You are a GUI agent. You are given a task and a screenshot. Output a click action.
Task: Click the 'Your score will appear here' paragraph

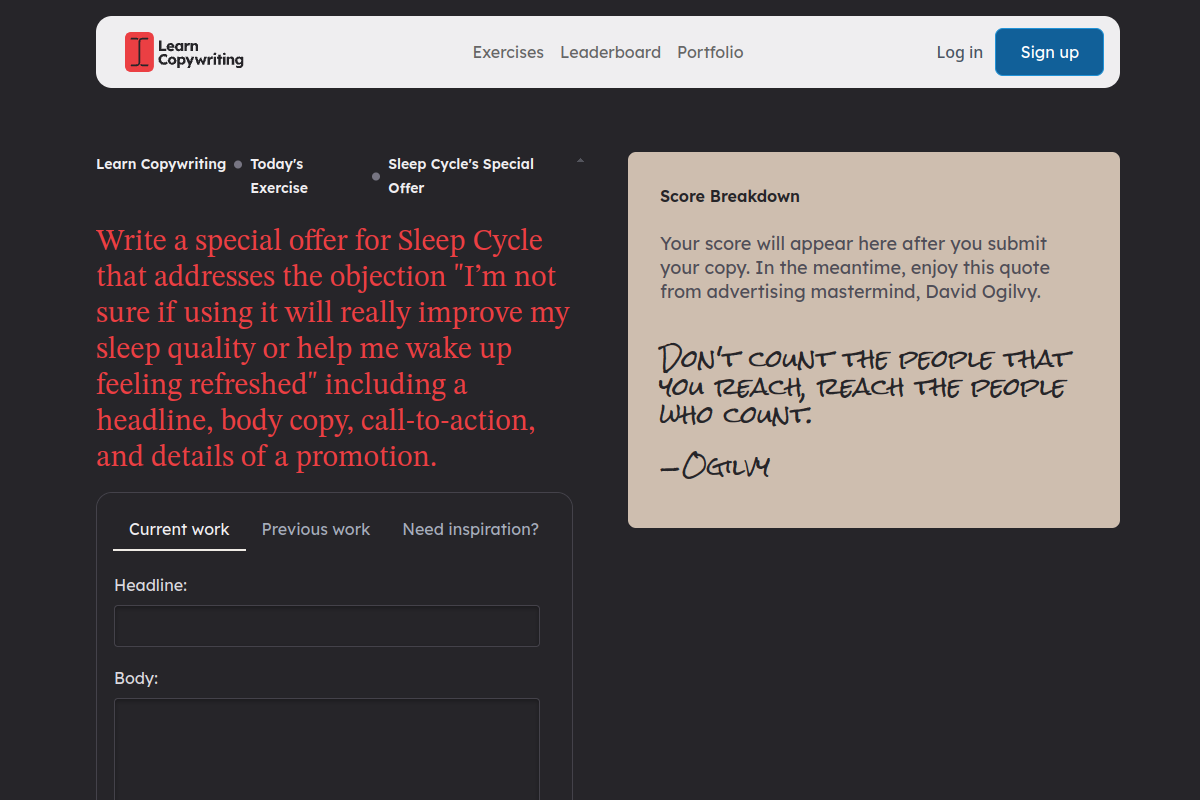point(855,267)
